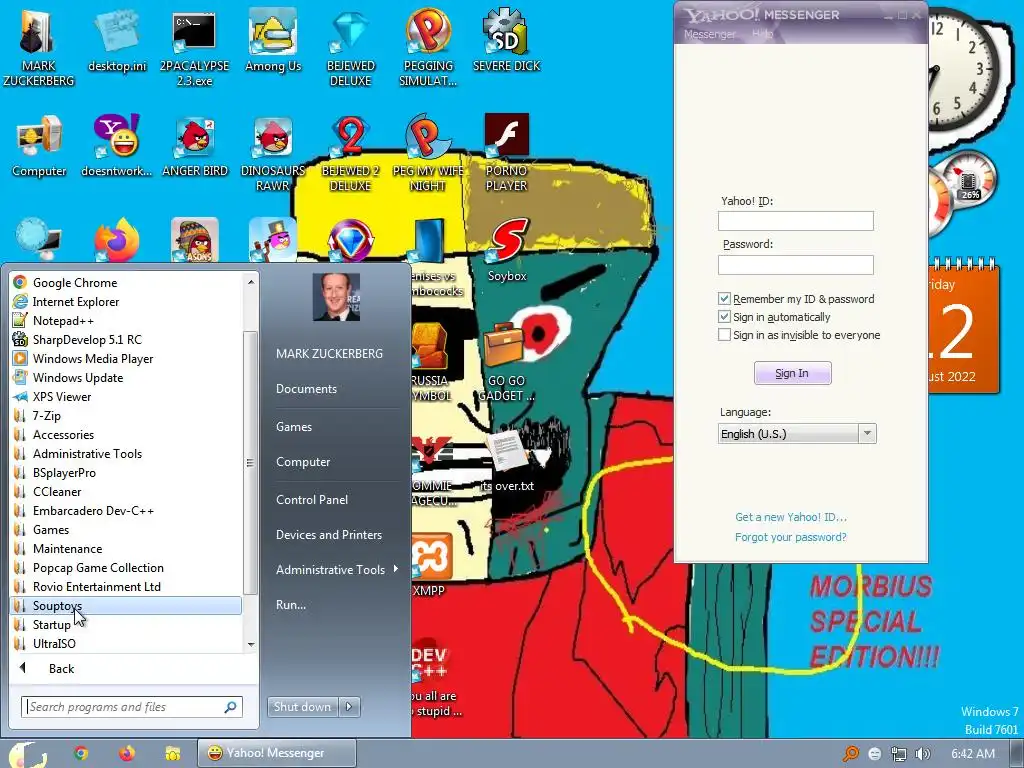Launch Notepad++ from the Start menu
Image resolution: width=1024 pixels, height=768 pixels.
[126, 321]
